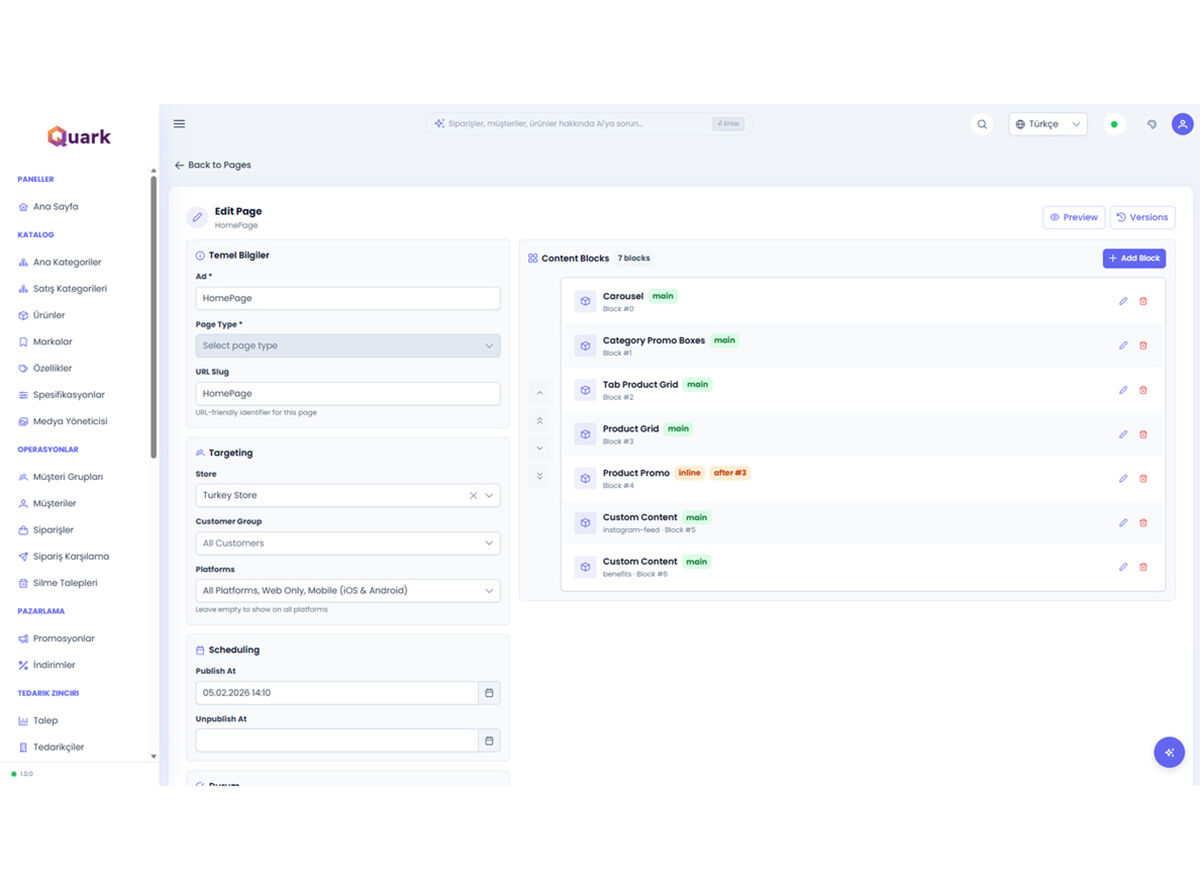The image size is (1200, 889).
Task: Open the Page Type dropdown
Action: pos(347,346)
